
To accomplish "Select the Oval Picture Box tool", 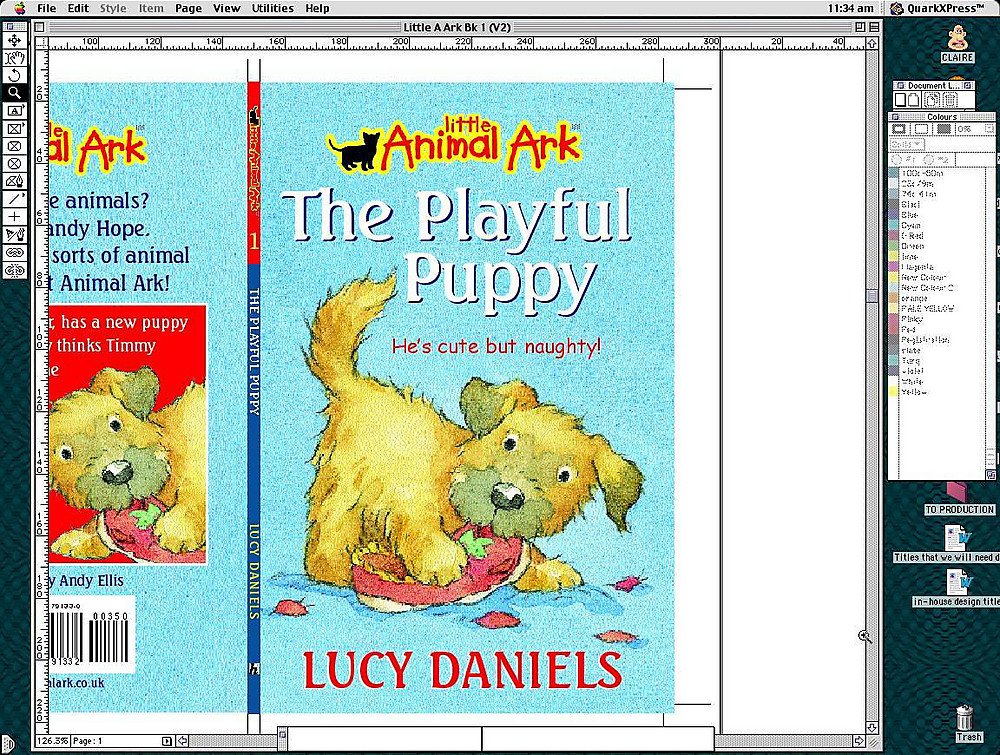I will [14, 164].
